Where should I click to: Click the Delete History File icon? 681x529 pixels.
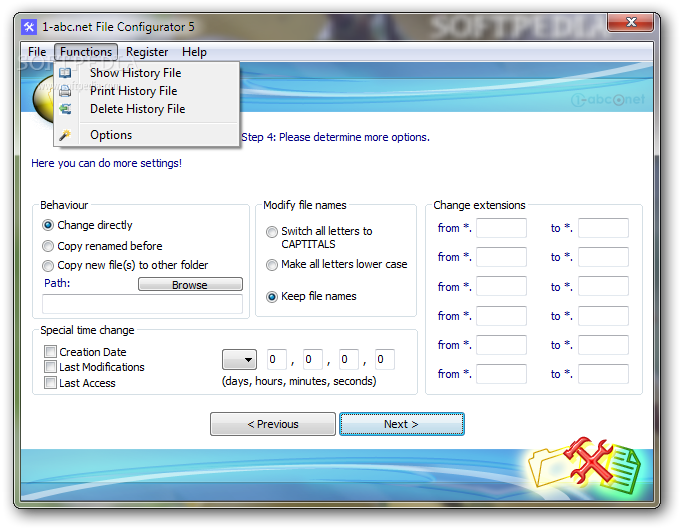coord(65,109)
